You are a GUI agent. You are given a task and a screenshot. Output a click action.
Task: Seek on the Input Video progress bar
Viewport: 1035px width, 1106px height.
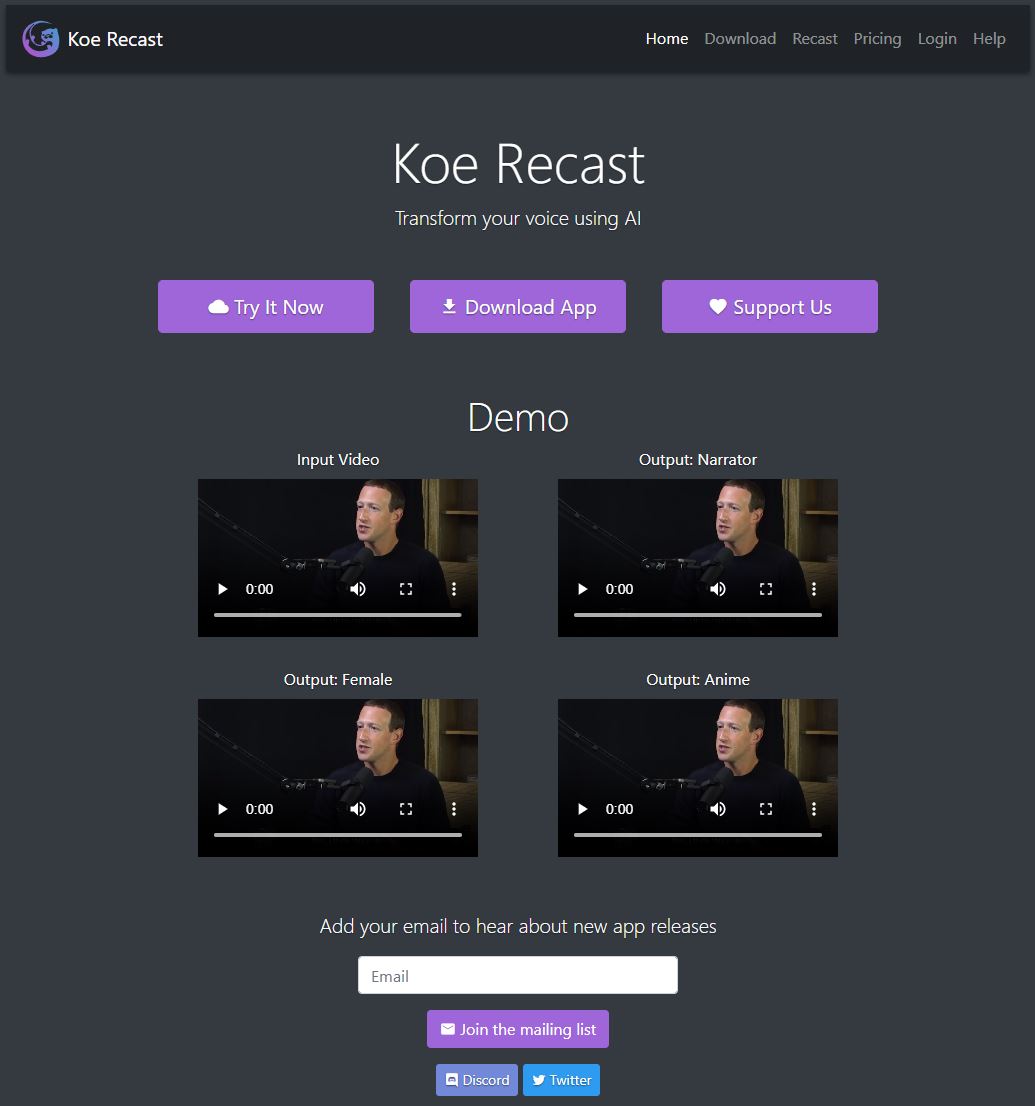(x=338, y=615)
